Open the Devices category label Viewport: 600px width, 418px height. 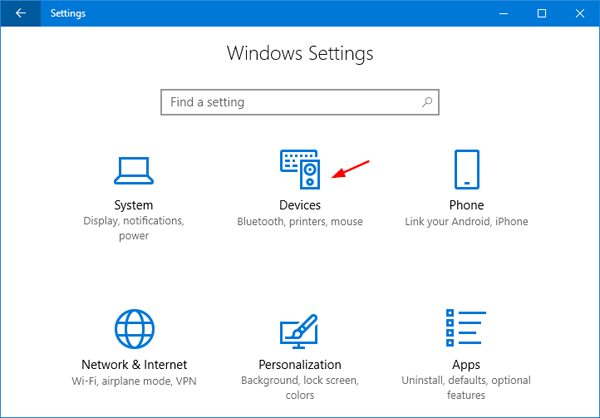coord(300,205)
